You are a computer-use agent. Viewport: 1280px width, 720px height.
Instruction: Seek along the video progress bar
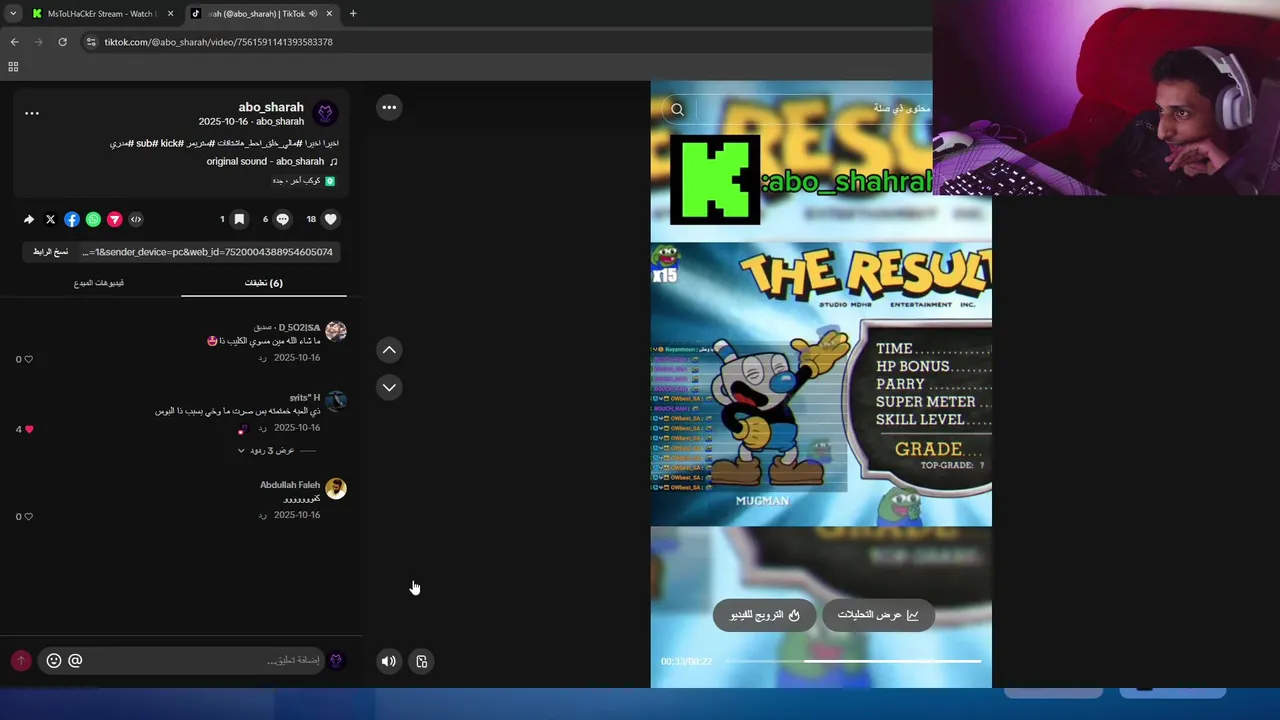point(852,661)
